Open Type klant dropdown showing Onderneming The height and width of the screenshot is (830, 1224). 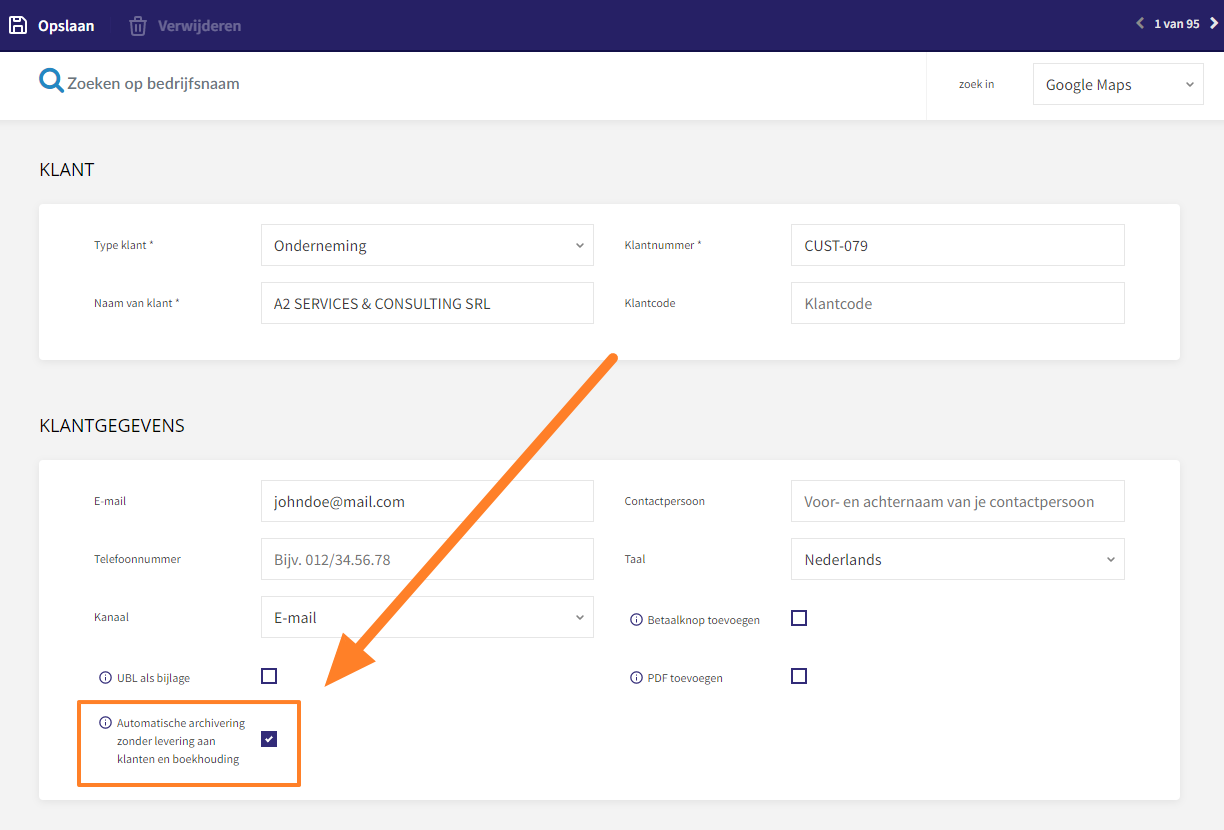[427, 245]
